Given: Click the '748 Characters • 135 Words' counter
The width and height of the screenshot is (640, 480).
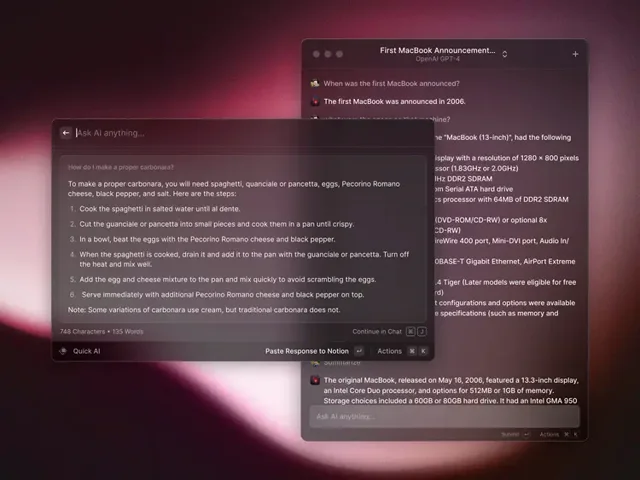Looking at the screenshot, I should click(x=102, y=331).
